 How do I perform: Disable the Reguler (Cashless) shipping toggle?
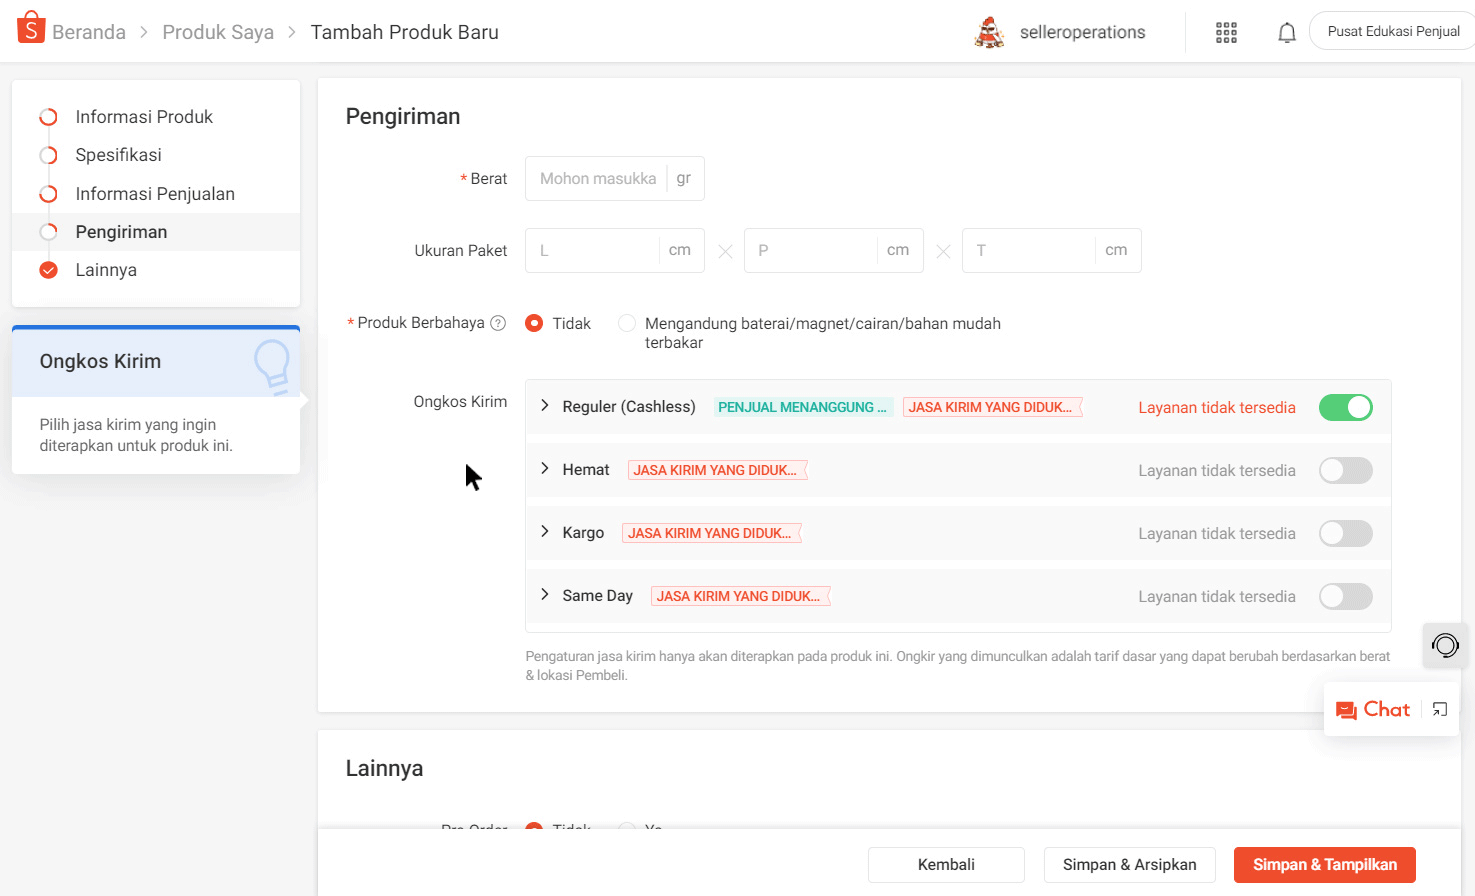point(1345,407)
